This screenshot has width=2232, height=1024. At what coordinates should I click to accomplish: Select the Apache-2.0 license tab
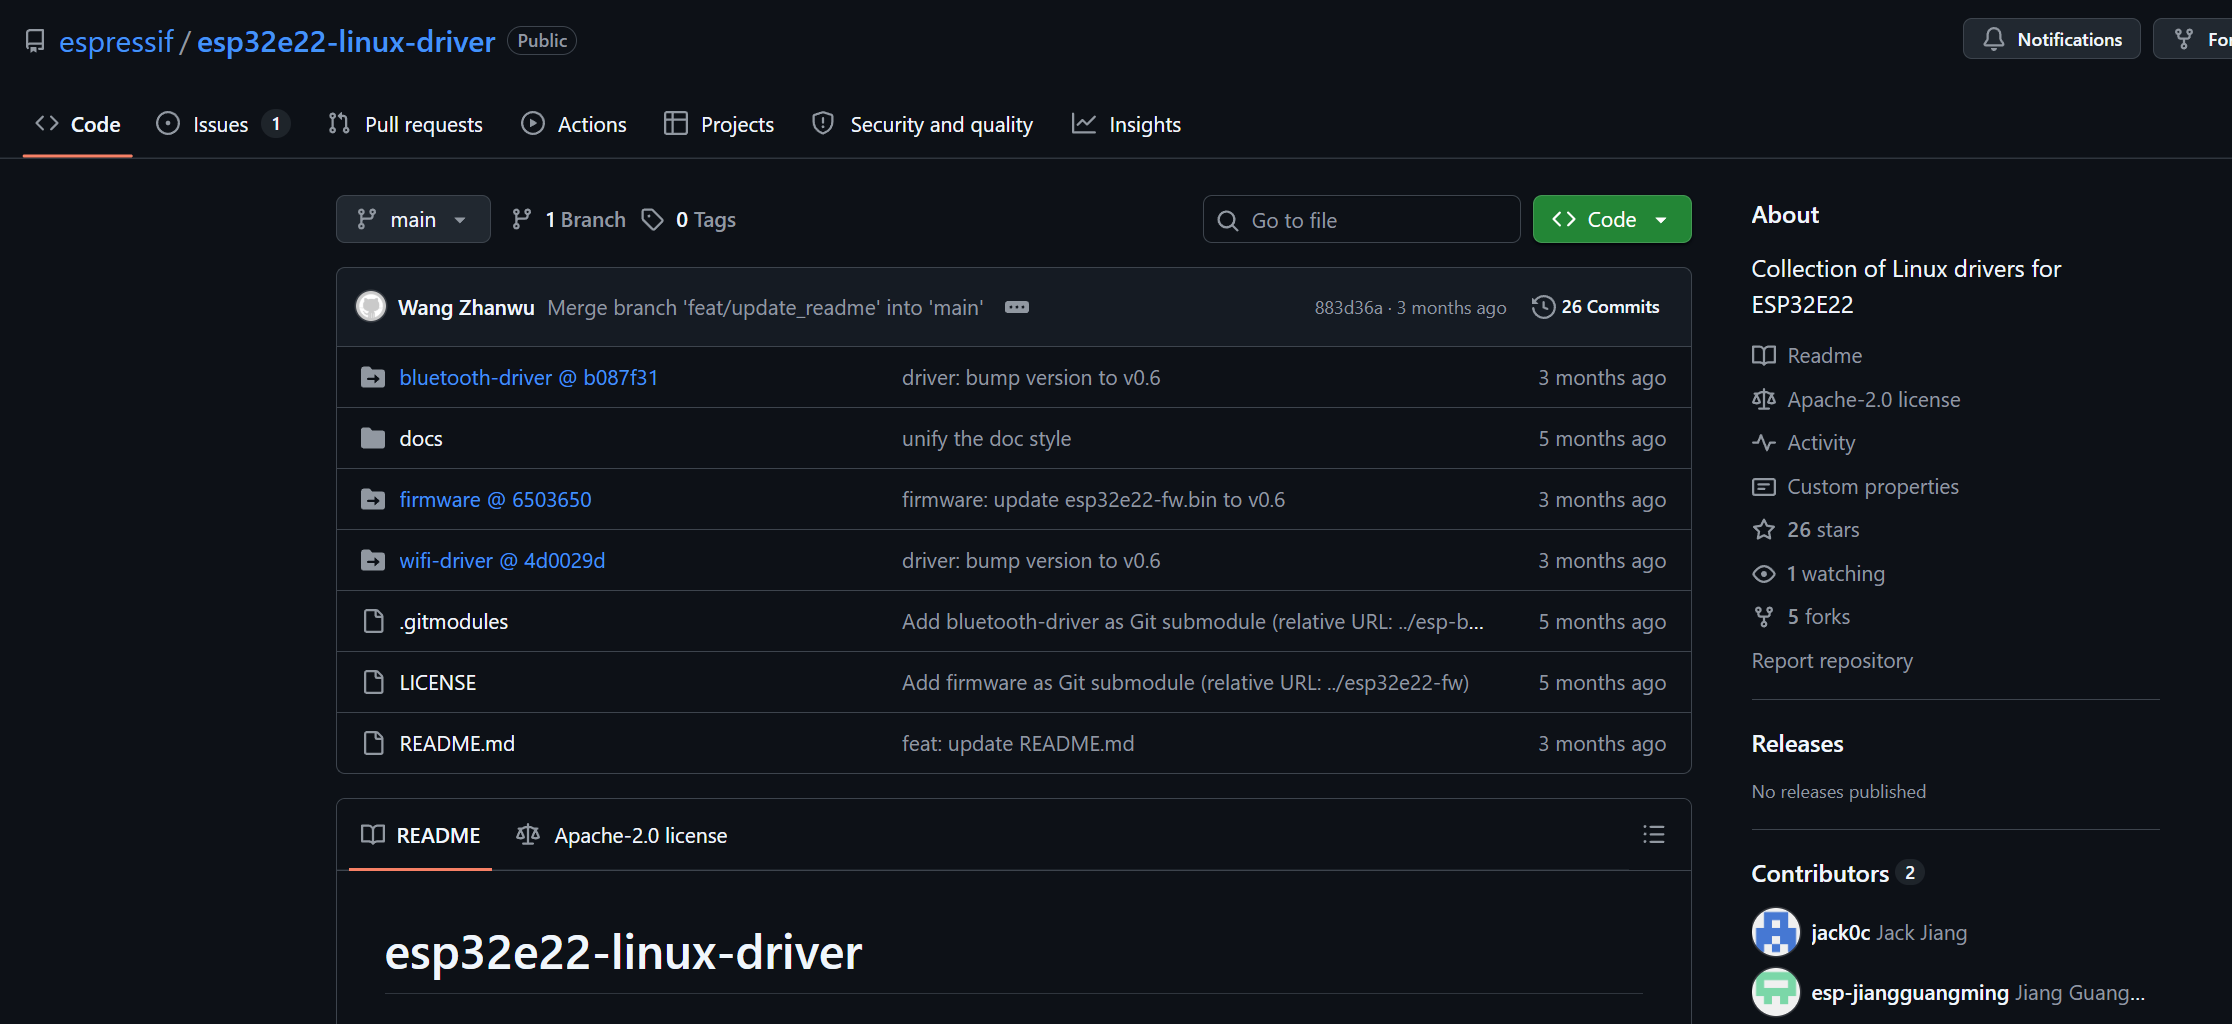[x=622, y=835]
